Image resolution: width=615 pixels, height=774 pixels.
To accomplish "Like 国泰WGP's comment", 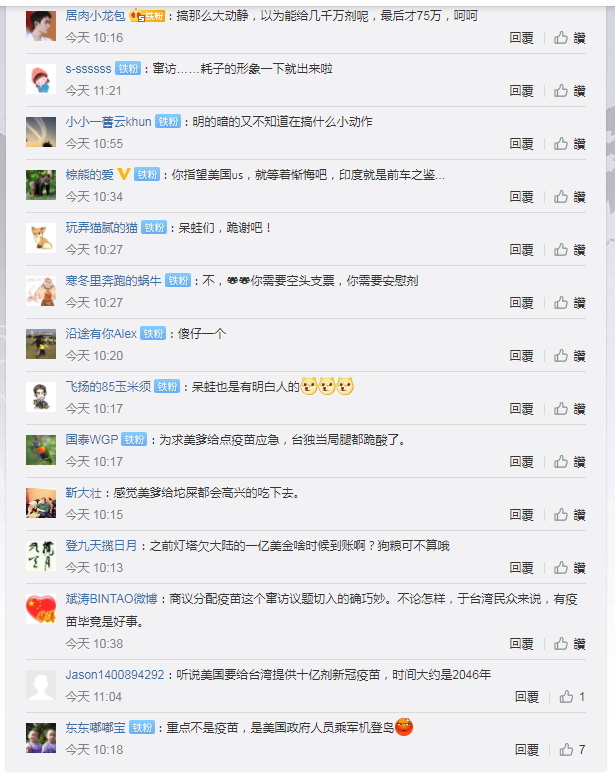I will coord(569,462).
